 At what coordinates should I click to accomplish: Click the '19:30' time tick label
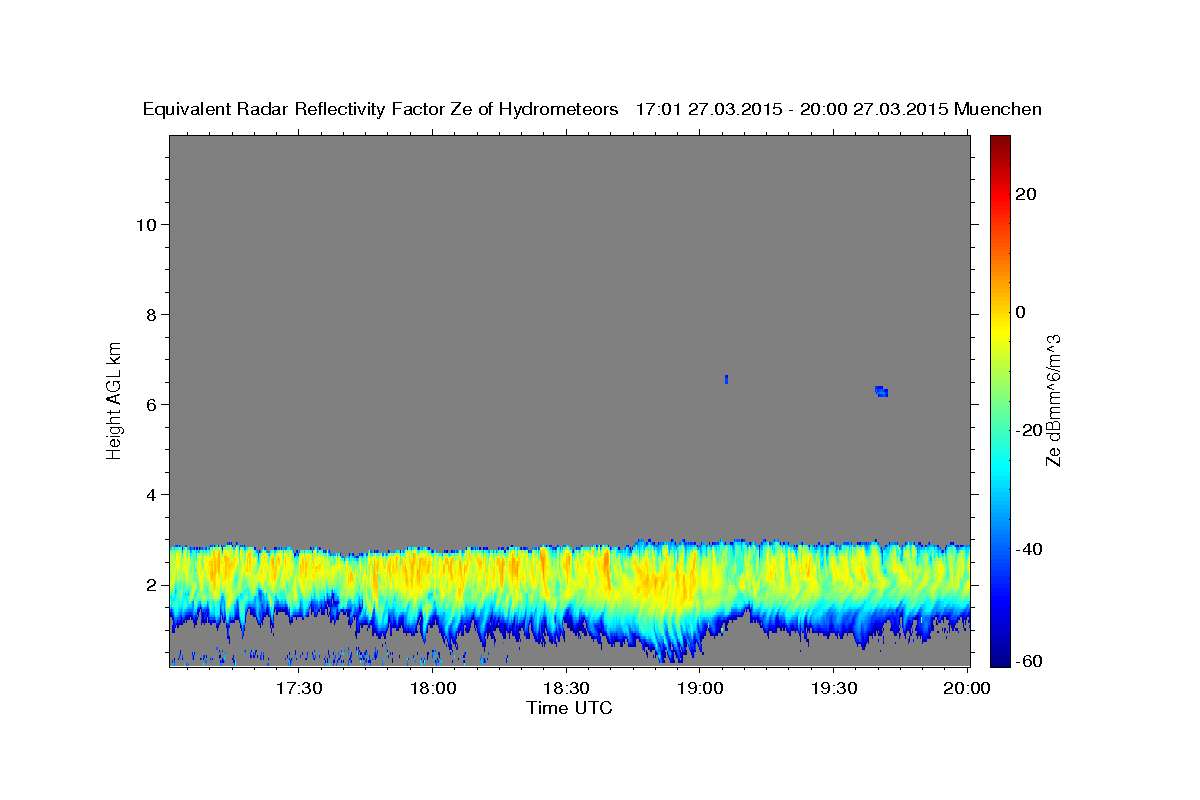pos(834,688)
